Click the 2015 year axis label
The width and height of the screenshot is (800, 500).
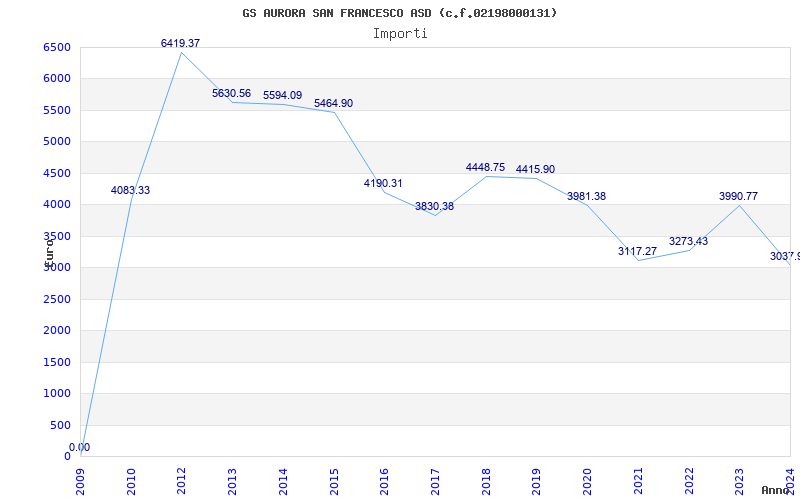tap(334, 482)
